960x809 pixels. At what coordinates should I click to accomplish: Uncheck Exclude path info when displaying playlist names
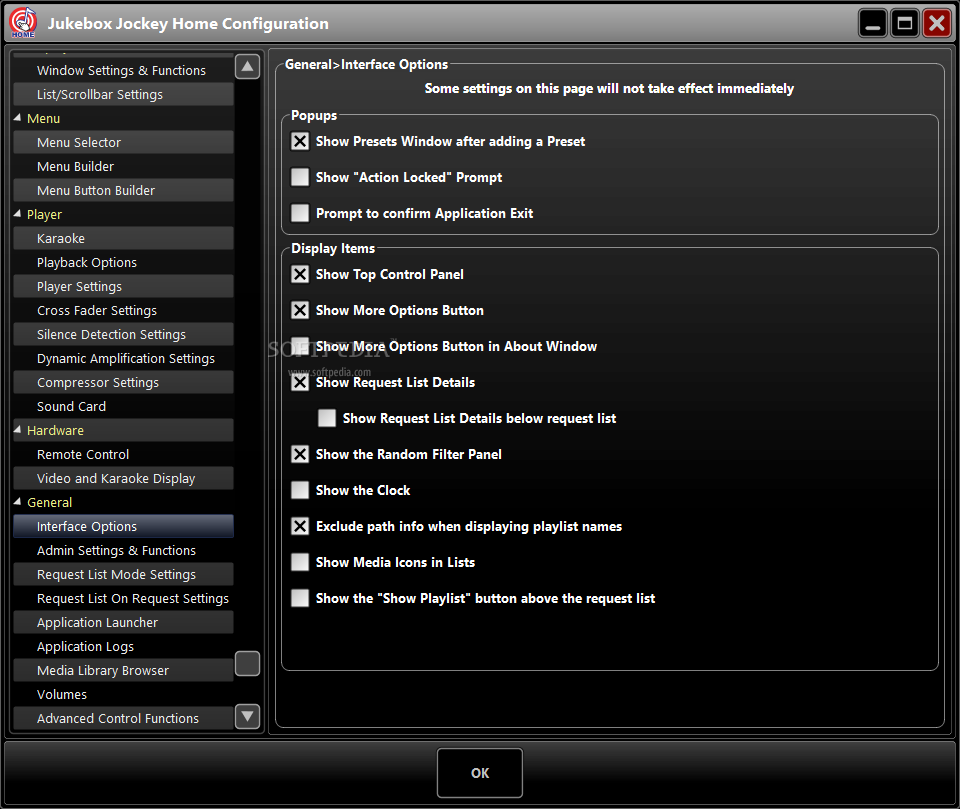point(300,526)
